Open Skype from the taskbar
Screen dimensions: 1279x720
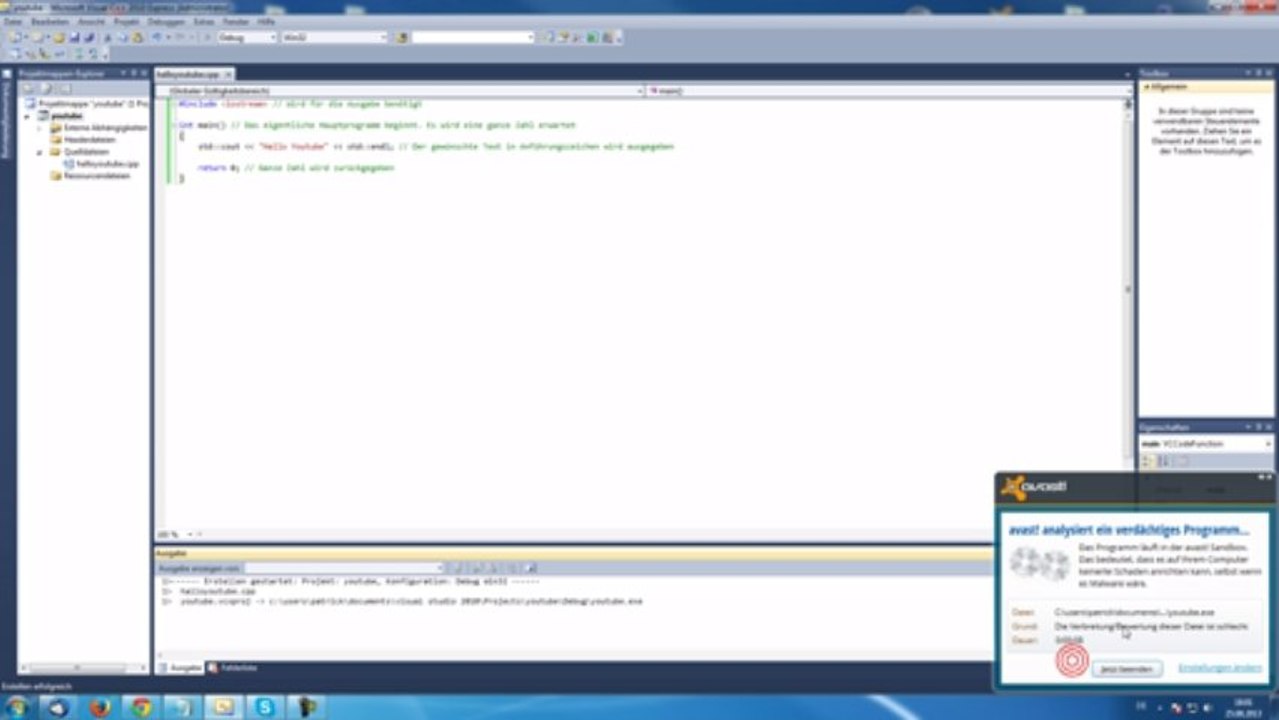tap(265, 707)
